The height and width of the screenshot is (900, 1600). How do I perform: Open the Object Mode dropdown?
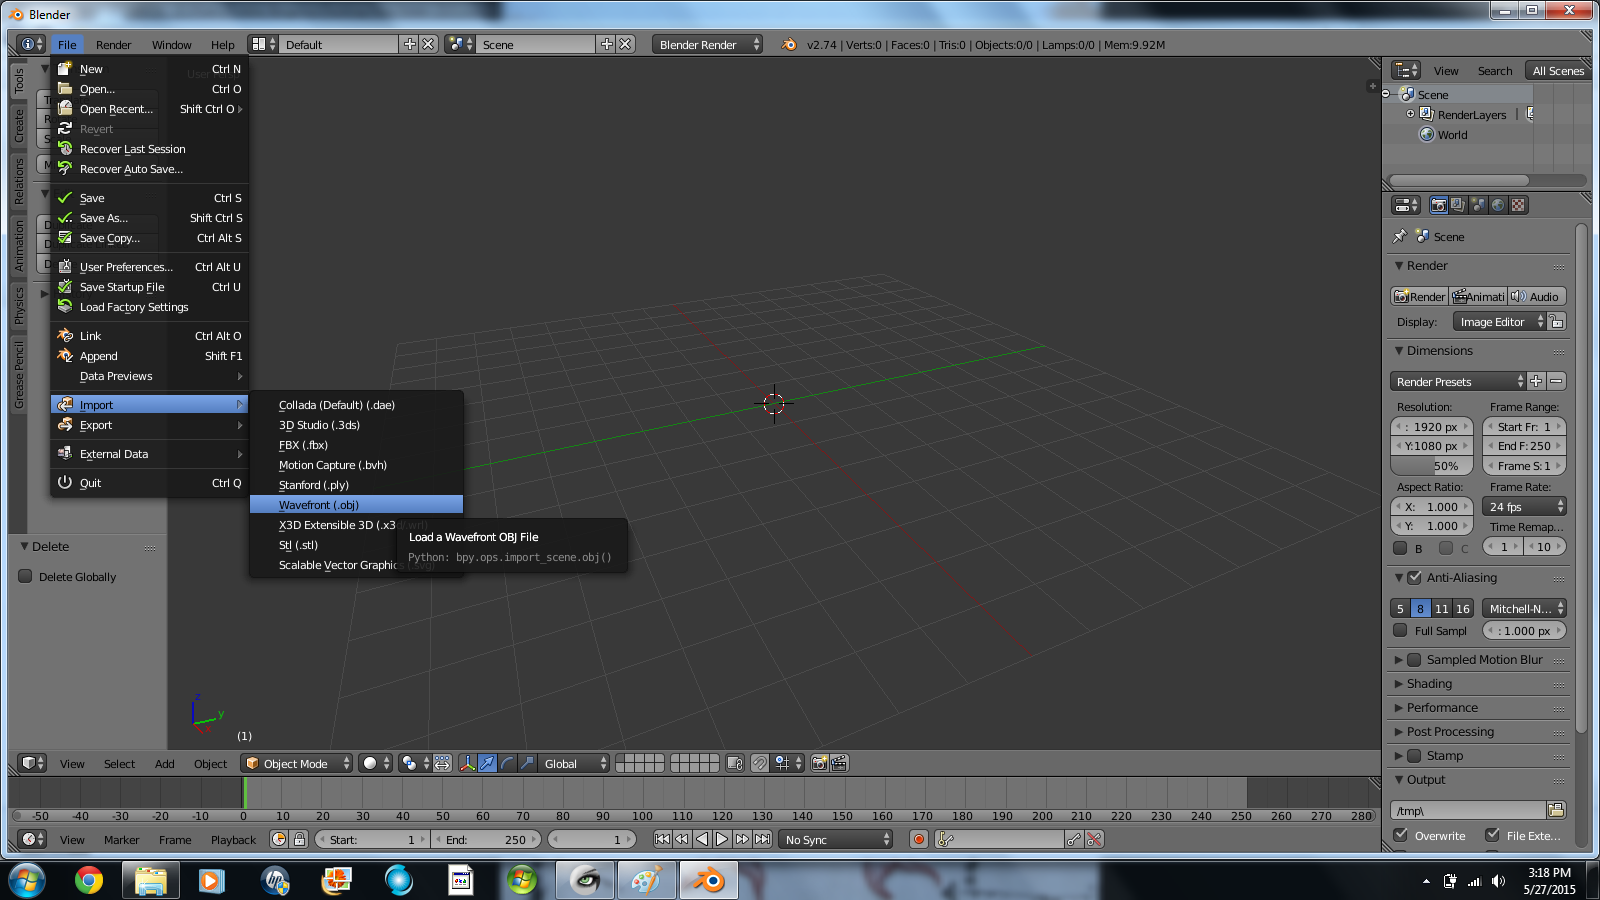[x=297, y=763]
